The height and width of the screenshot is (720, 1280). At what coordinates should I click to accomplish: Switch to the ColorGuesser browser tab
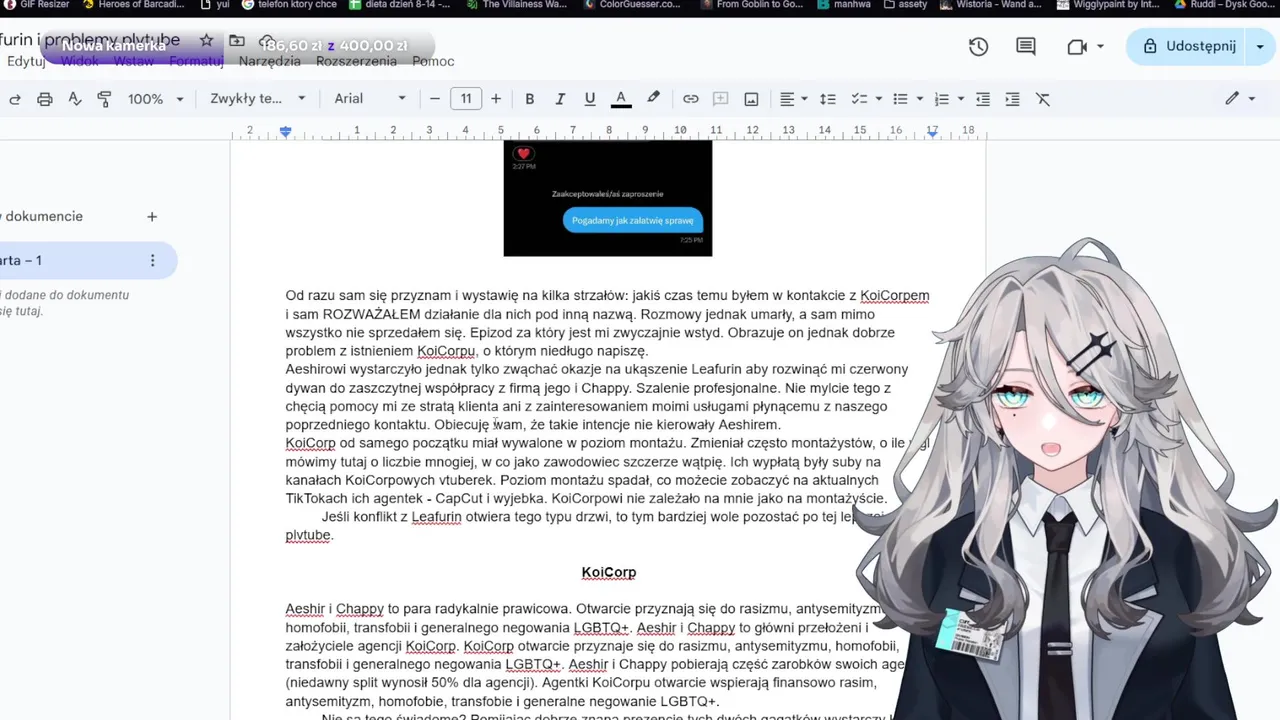click(x=632, y=5)
